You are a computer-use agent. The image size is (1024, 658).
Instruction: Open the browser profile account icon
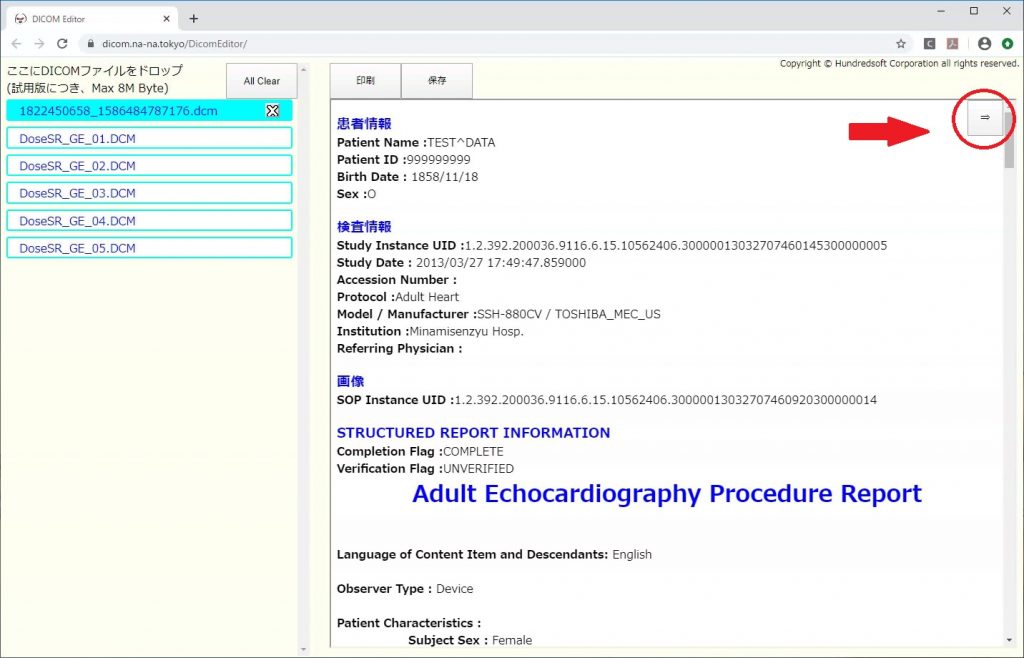pyautogui.click(x=984, y=44)
